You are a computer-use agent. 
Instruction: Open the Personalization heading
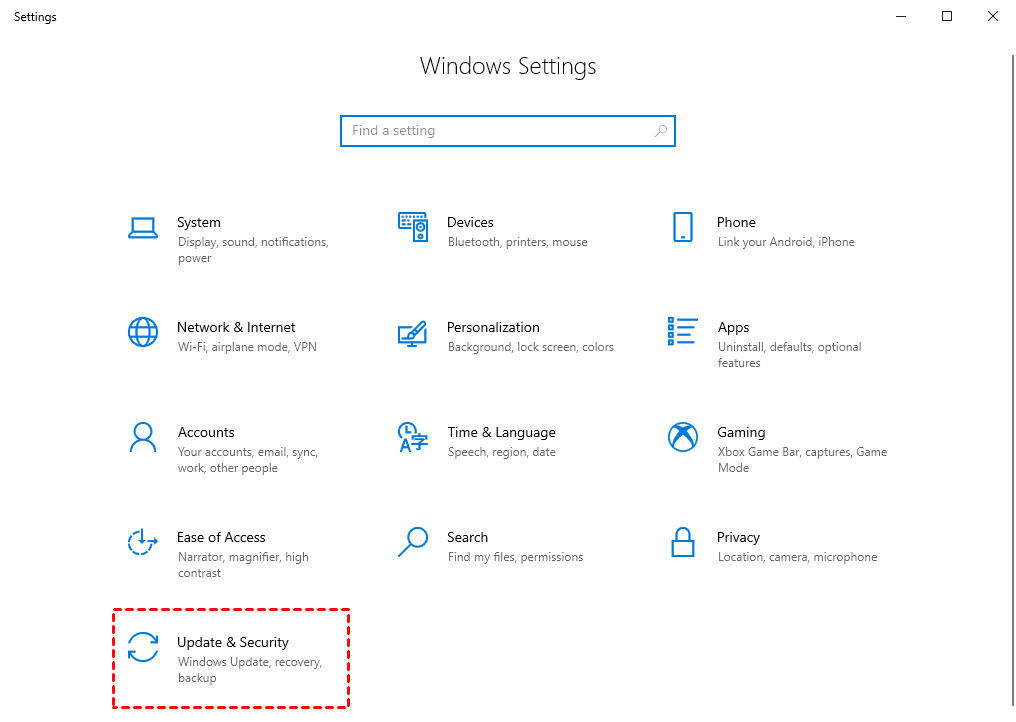point(493,327)
